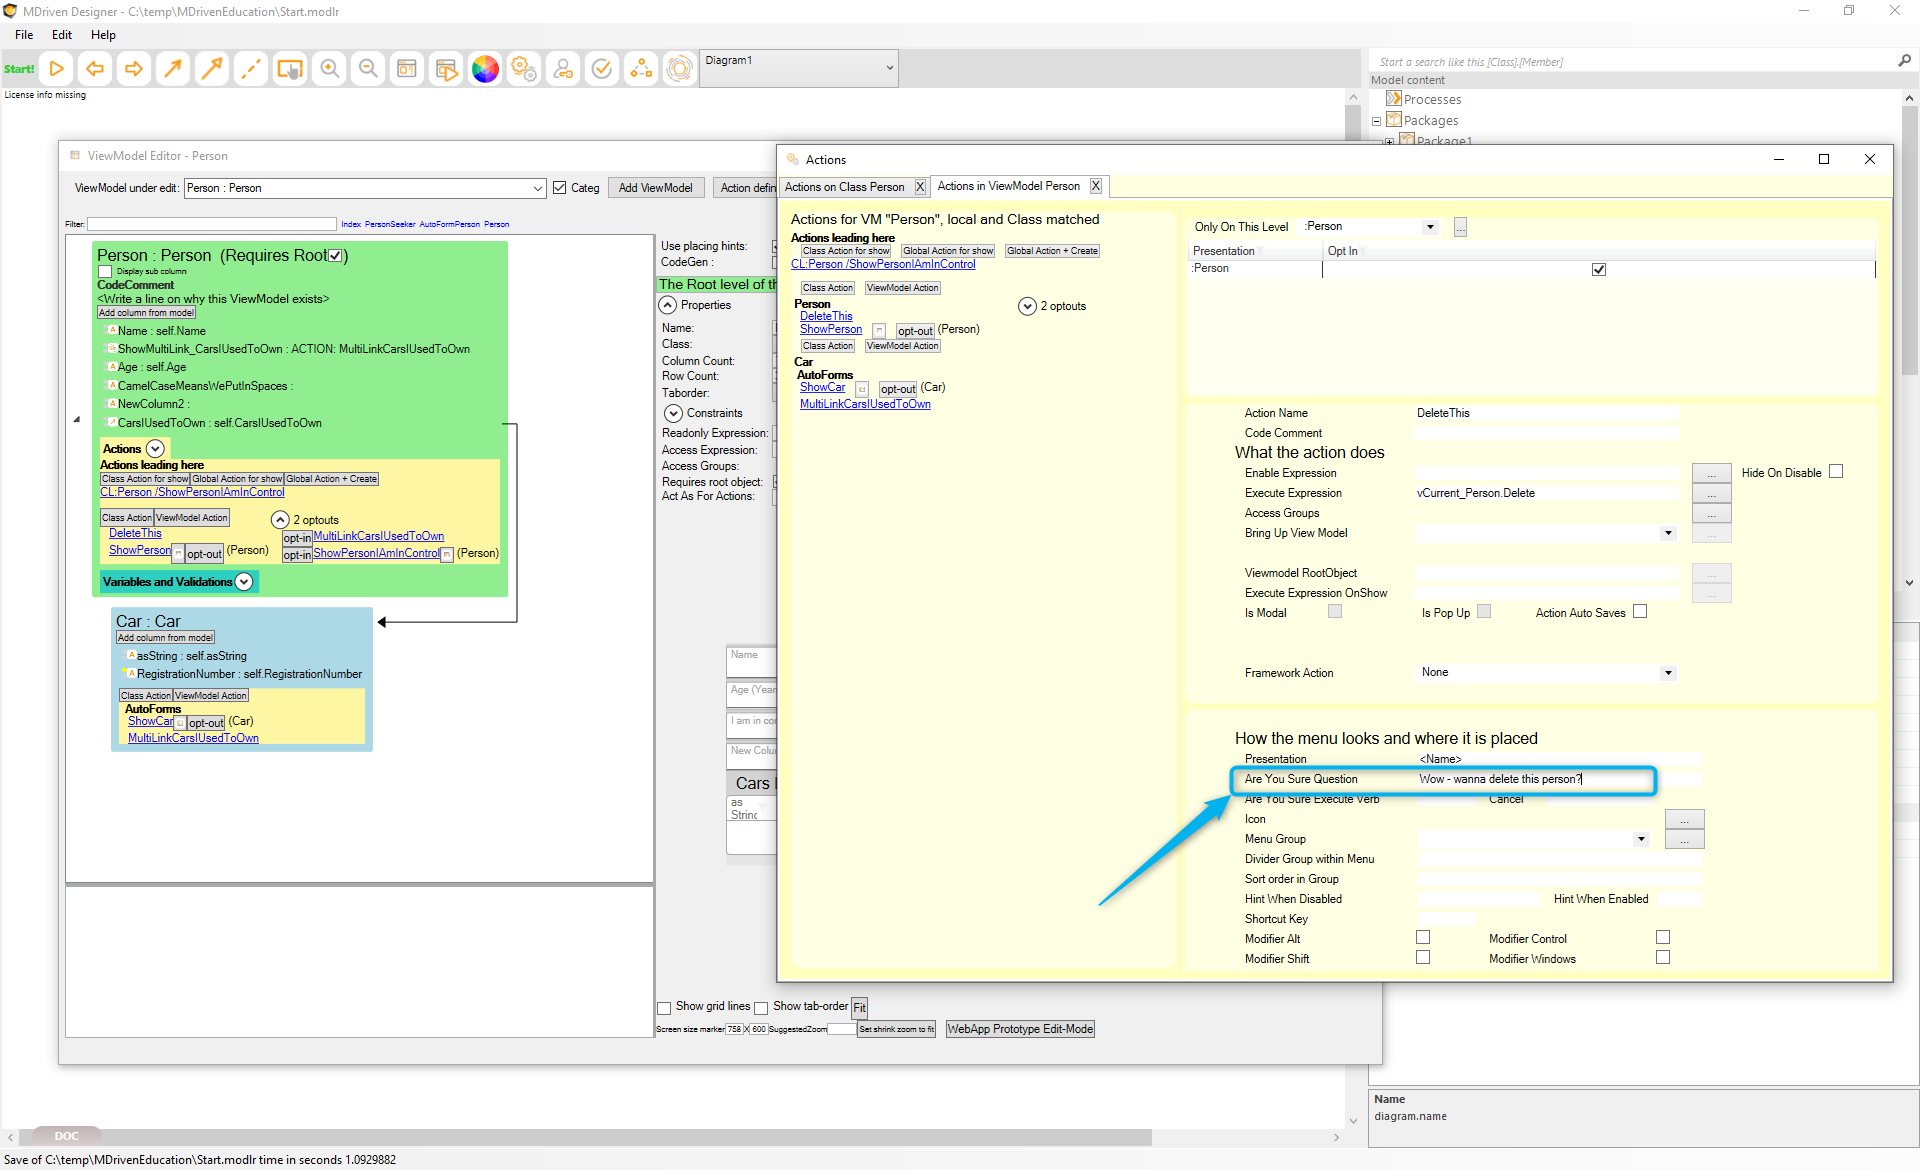Click the zoom out magnifier icon
Screen dimensions: 1920x1170
[368, 69]
